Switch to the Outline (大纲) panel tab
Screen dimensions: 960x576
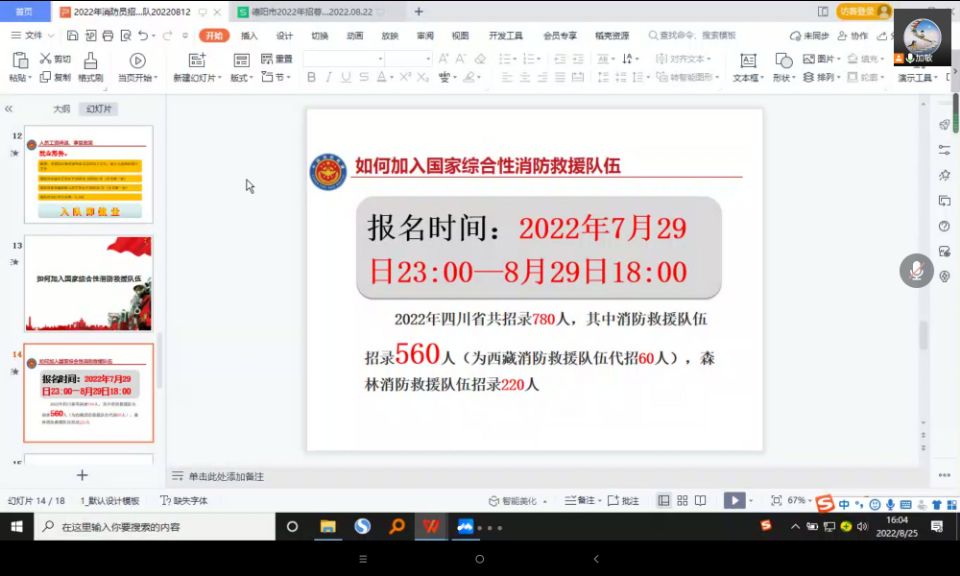(62, 109)
